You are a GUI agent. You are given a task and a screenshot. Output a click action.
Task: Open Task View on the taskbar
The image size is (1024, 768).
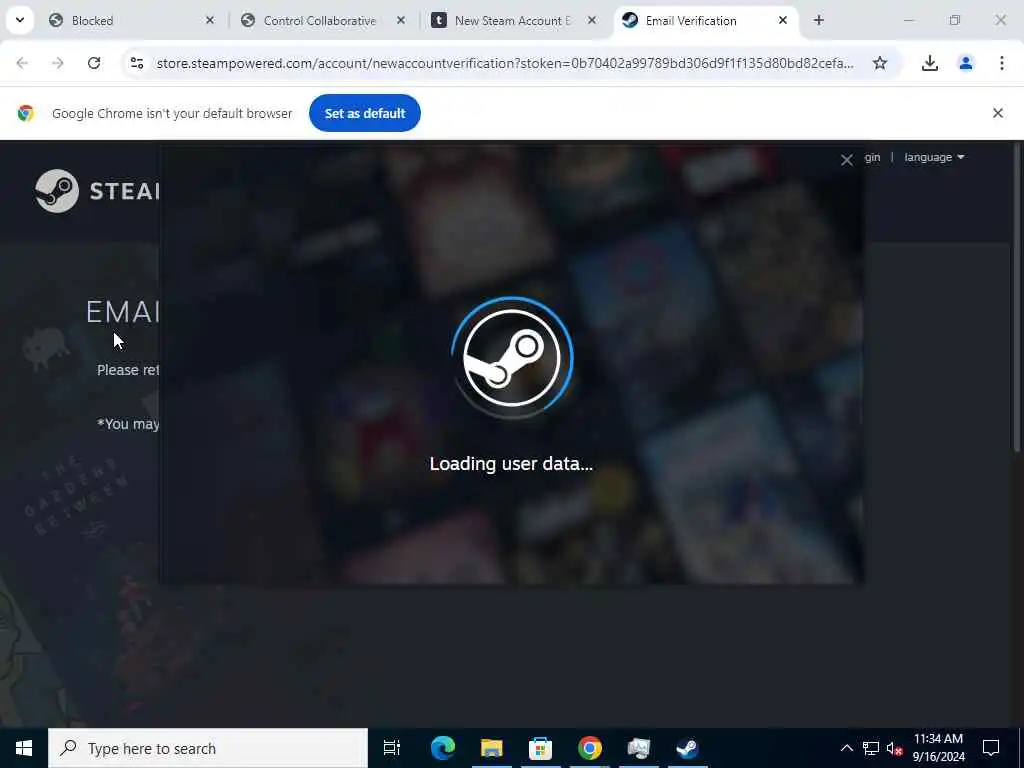pyautogui.click(x=392, y=748)
